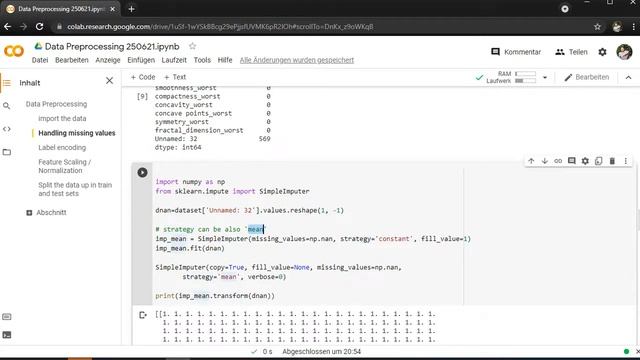The image size is (640, 360).
Task: Click the Colab logo
Action: (14, 51)
